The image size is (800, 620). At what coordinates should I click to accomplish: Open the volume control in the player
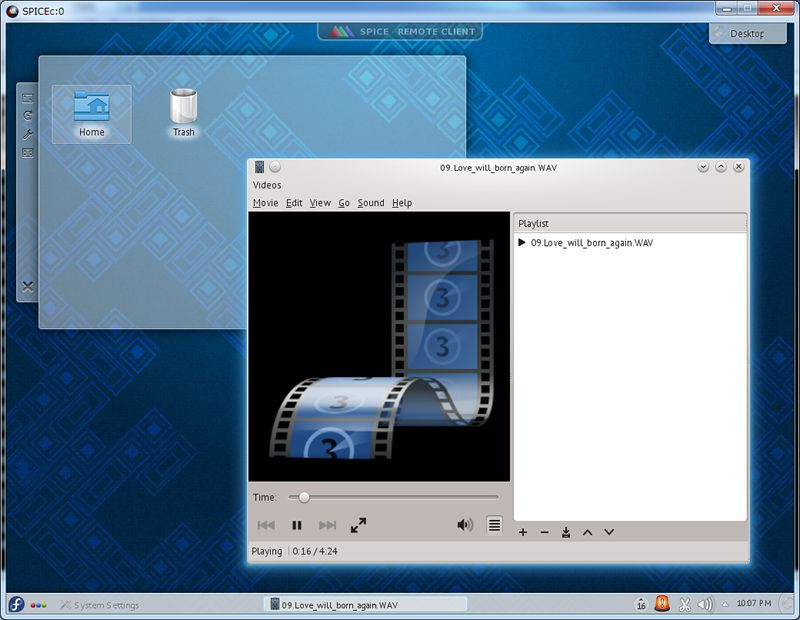coord(464,522)
